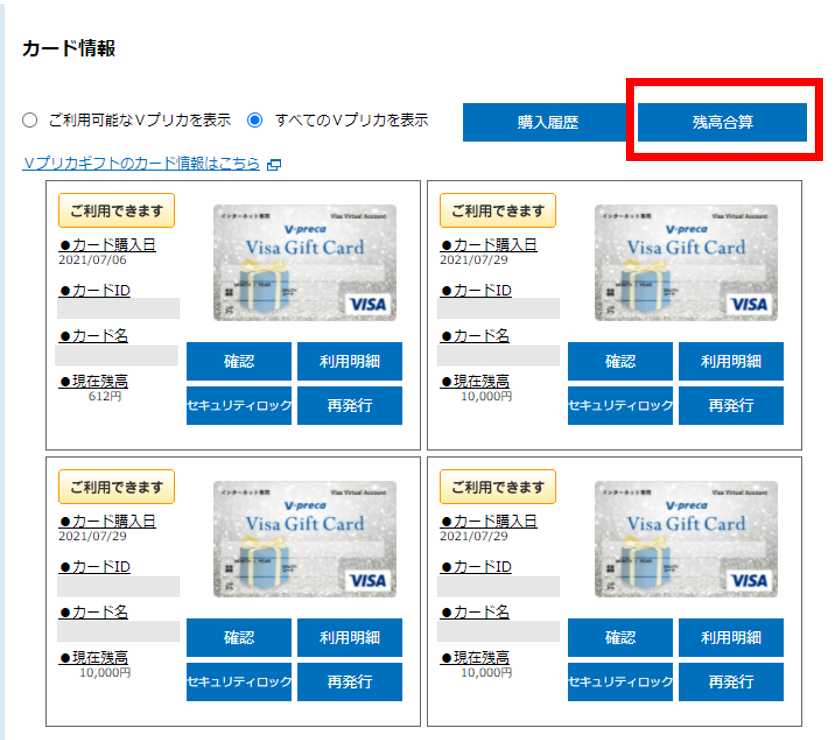Click the 612円 balance value
Image resolution: width=835 pixels, height=740 pixels.
point(105,396)
